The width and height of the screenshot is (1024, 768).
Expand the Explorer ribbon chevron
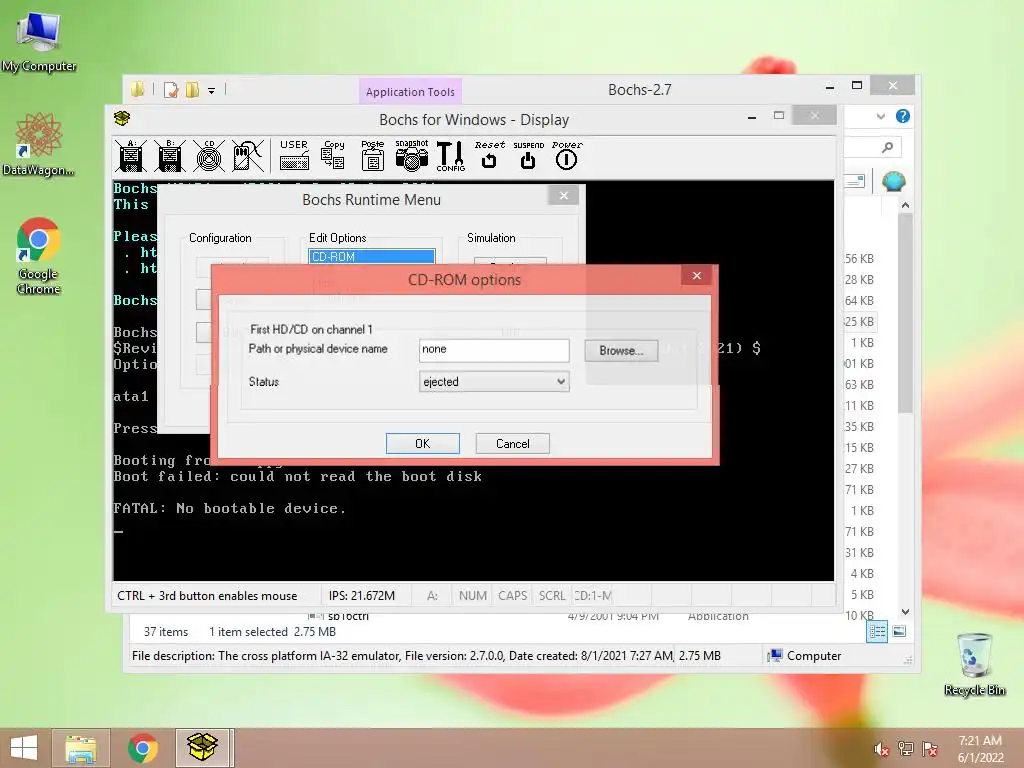click(880, 116)
